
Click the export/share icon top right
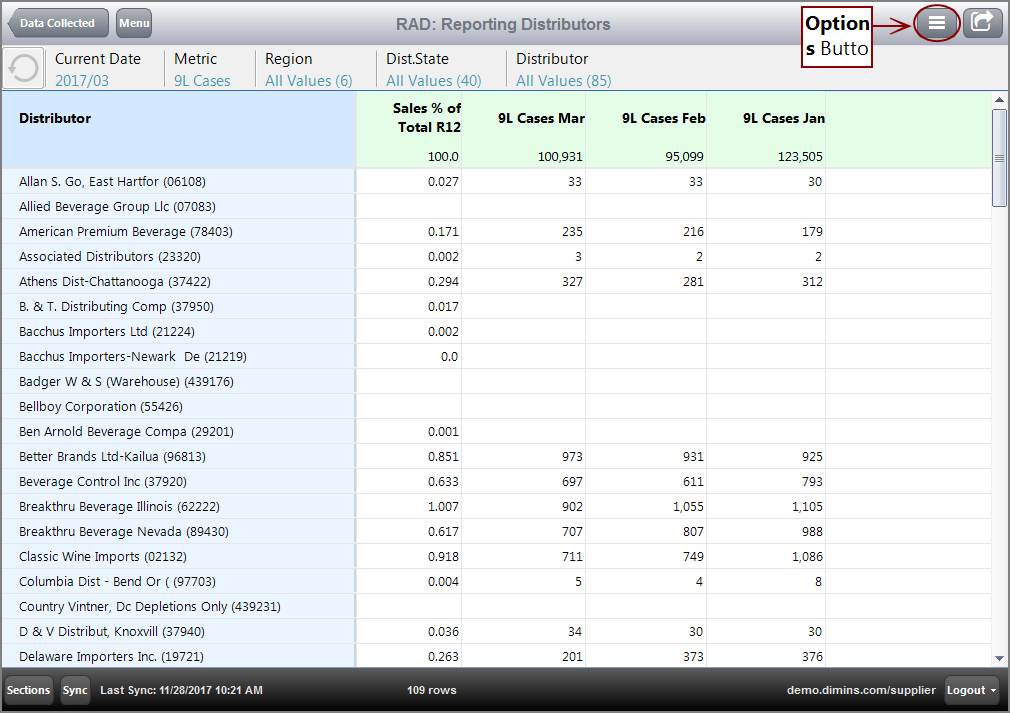981,22
